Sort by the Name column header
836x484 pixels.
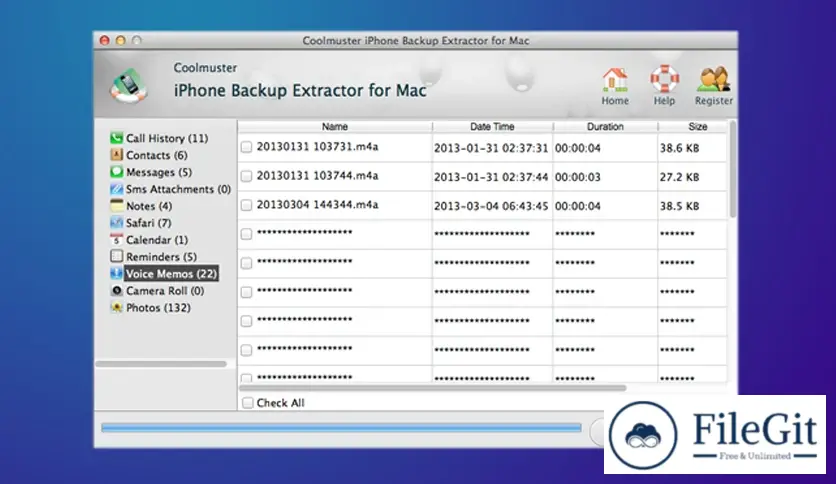pyautogui.click(x=335, y=127)
